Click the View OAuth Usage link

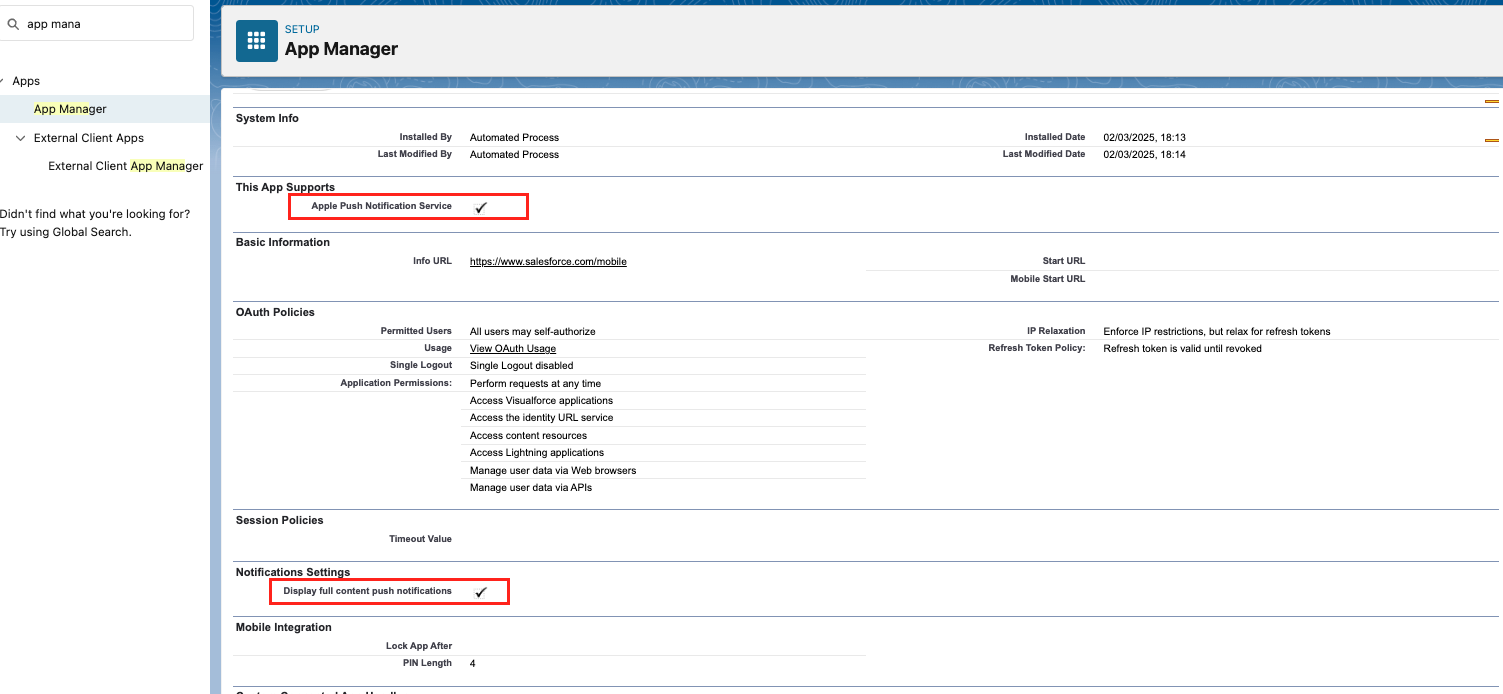[x=512, y=349]
